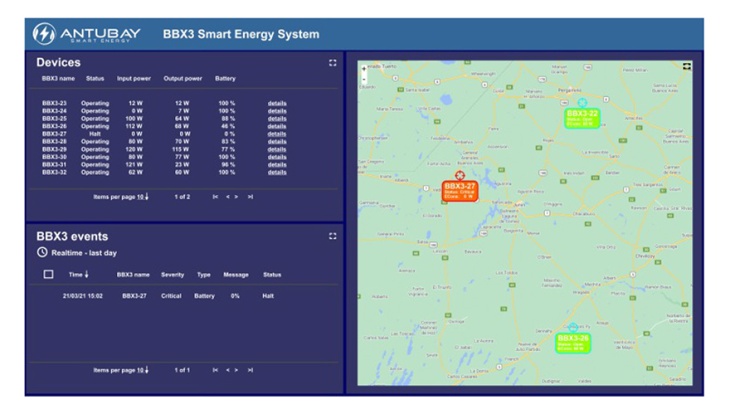Screen dimensions: 730x419
Task: Sort events by Time arrow
Action: point(87,274)
